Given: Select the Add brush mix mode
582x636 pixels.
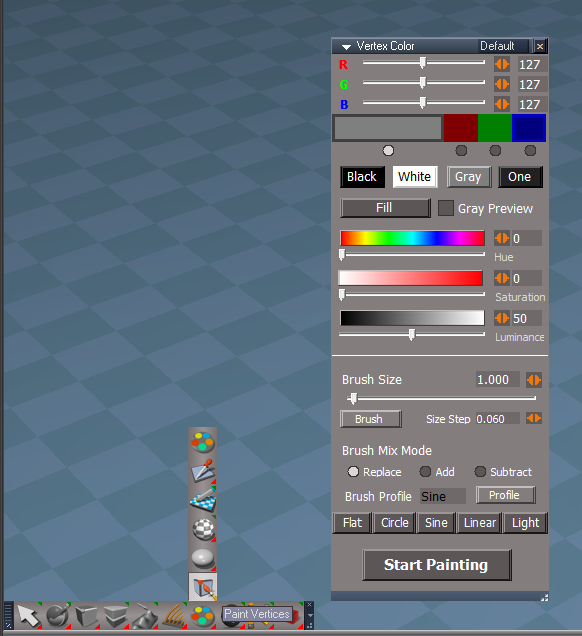Looking at the screenshot, I should (425, 472).
